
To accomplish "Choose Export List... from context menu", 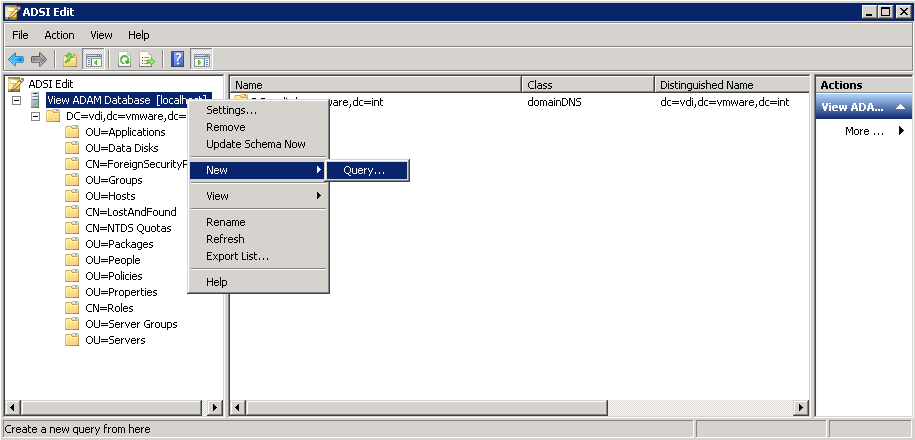I will pyautogui.click(x=259, y=256).
